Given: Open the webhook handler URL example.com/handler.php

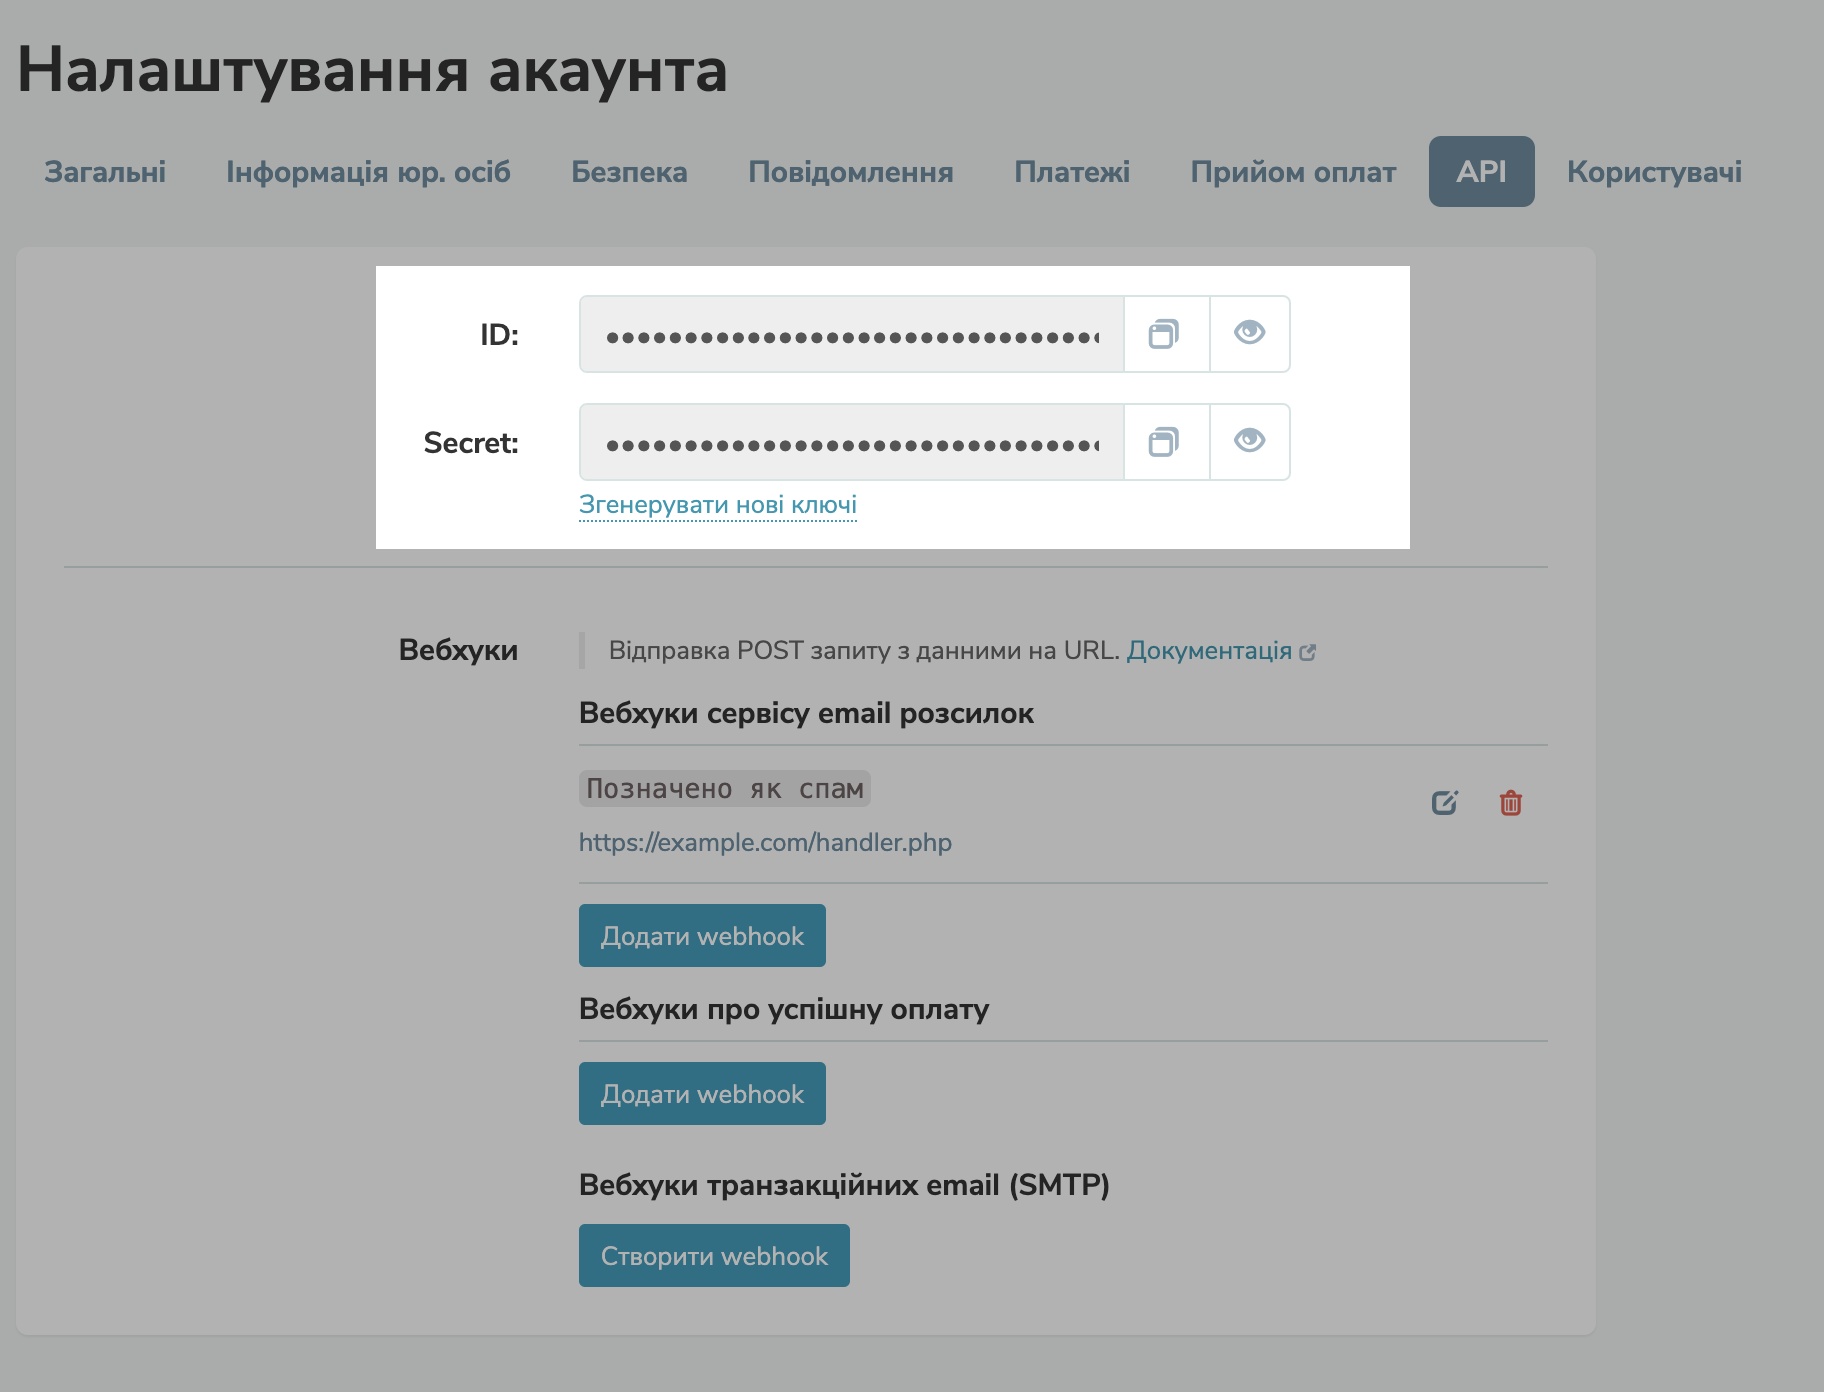Looking at the screenshot, I should click(x=764, y=842).
